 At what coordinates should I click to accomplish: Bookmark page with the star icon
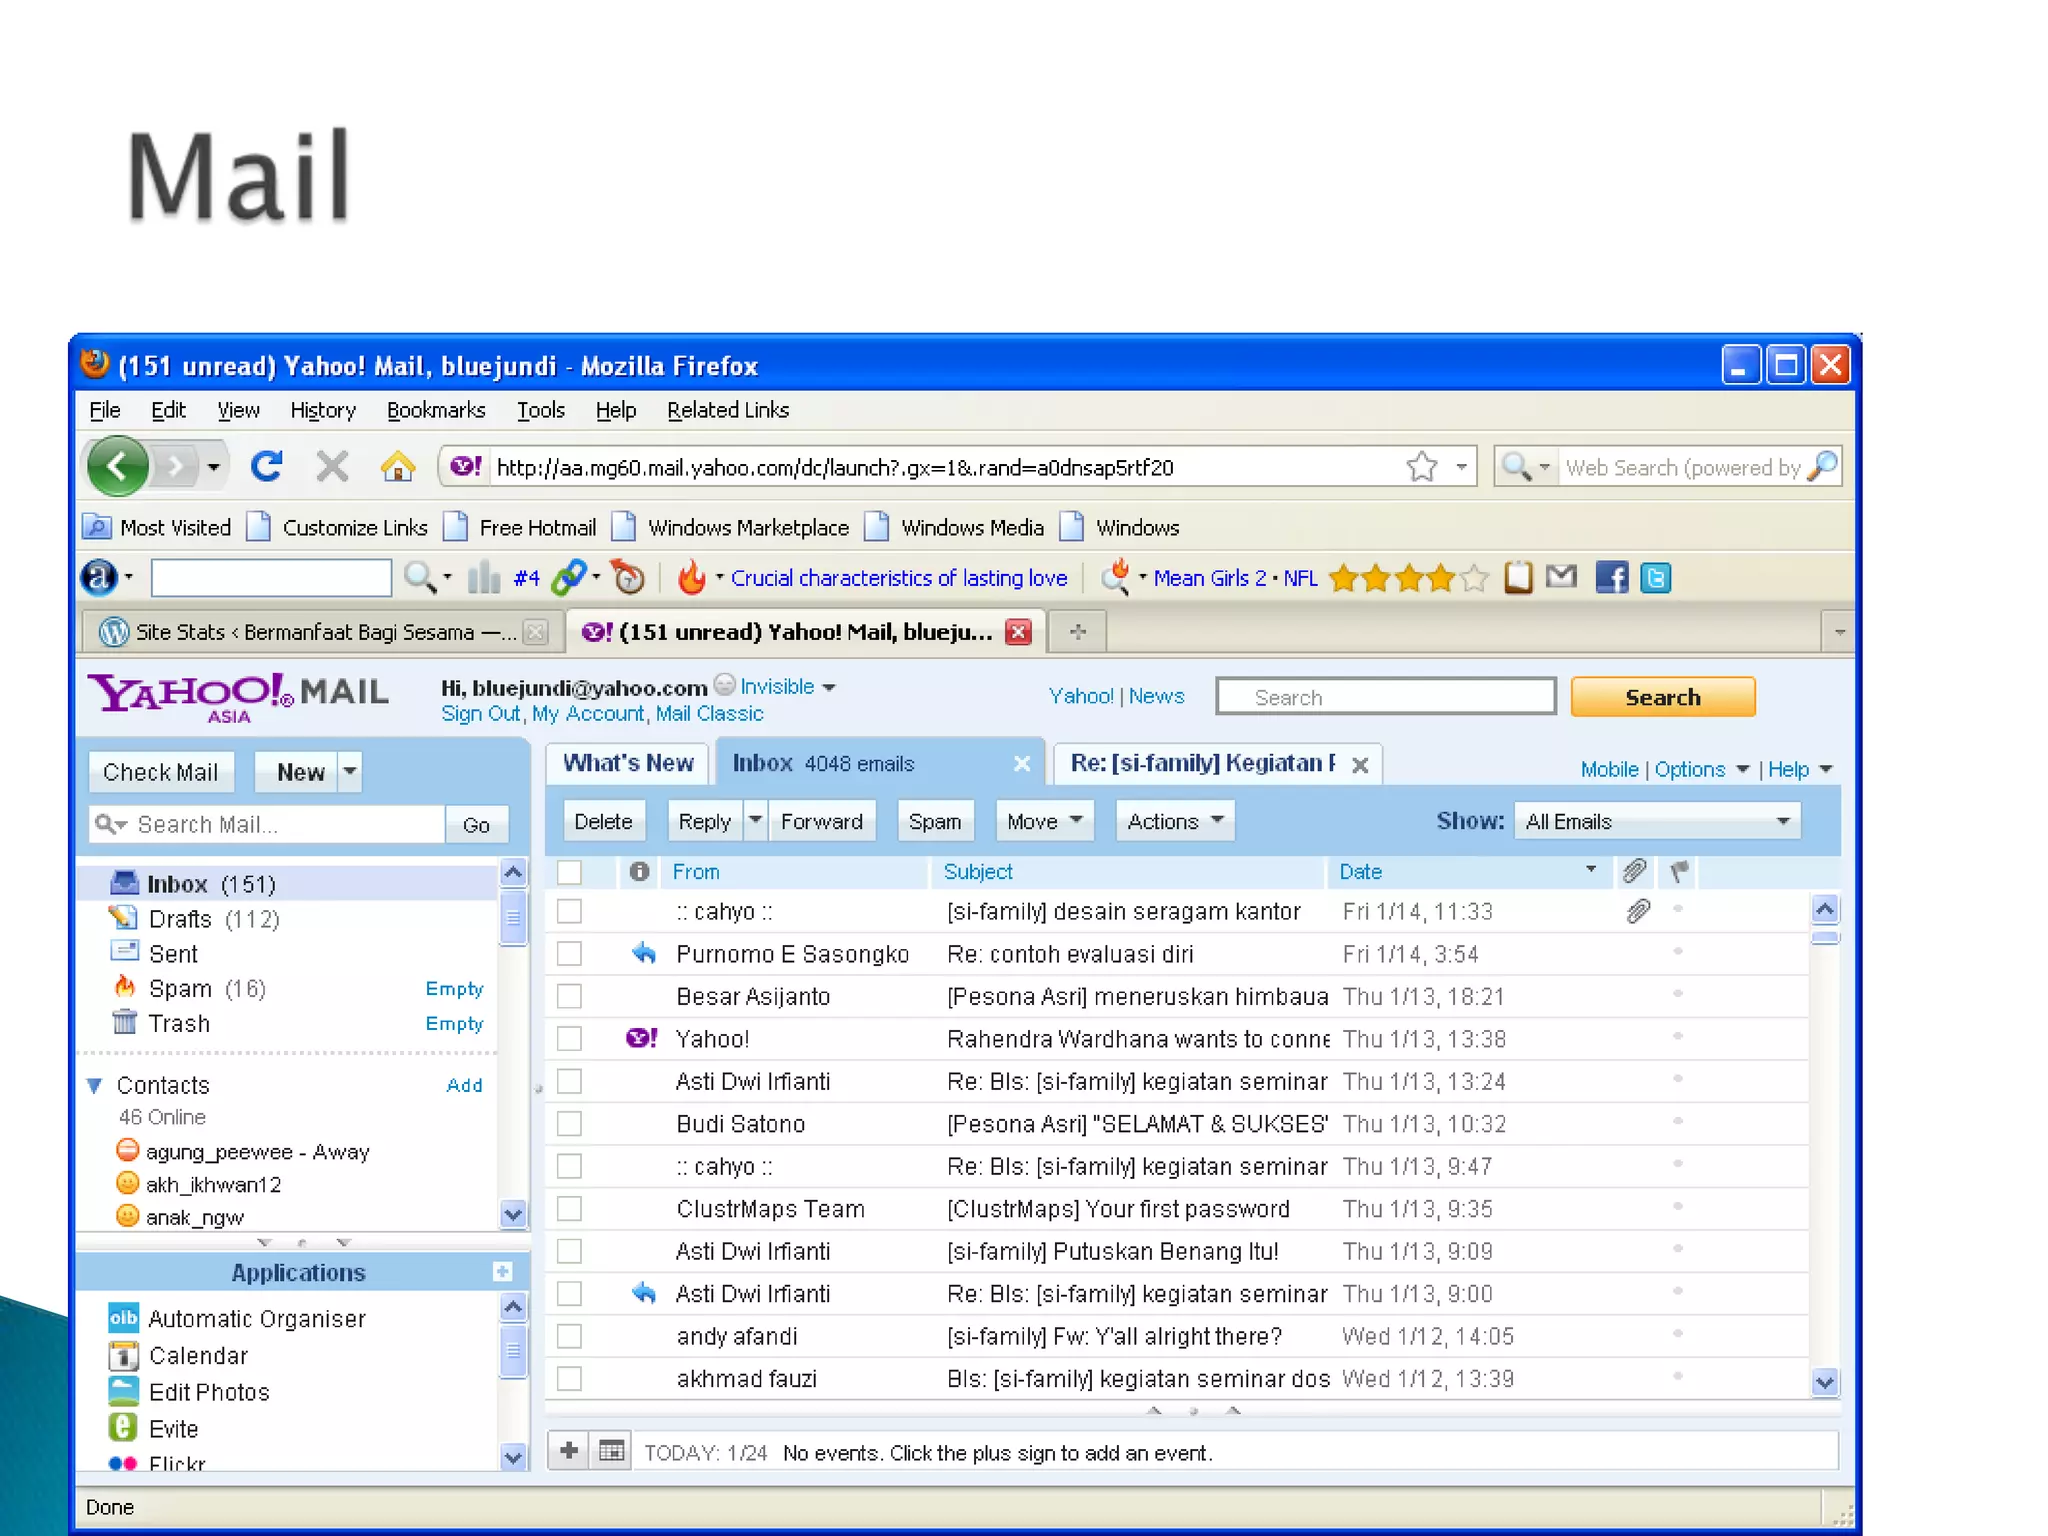[1421, 466]
